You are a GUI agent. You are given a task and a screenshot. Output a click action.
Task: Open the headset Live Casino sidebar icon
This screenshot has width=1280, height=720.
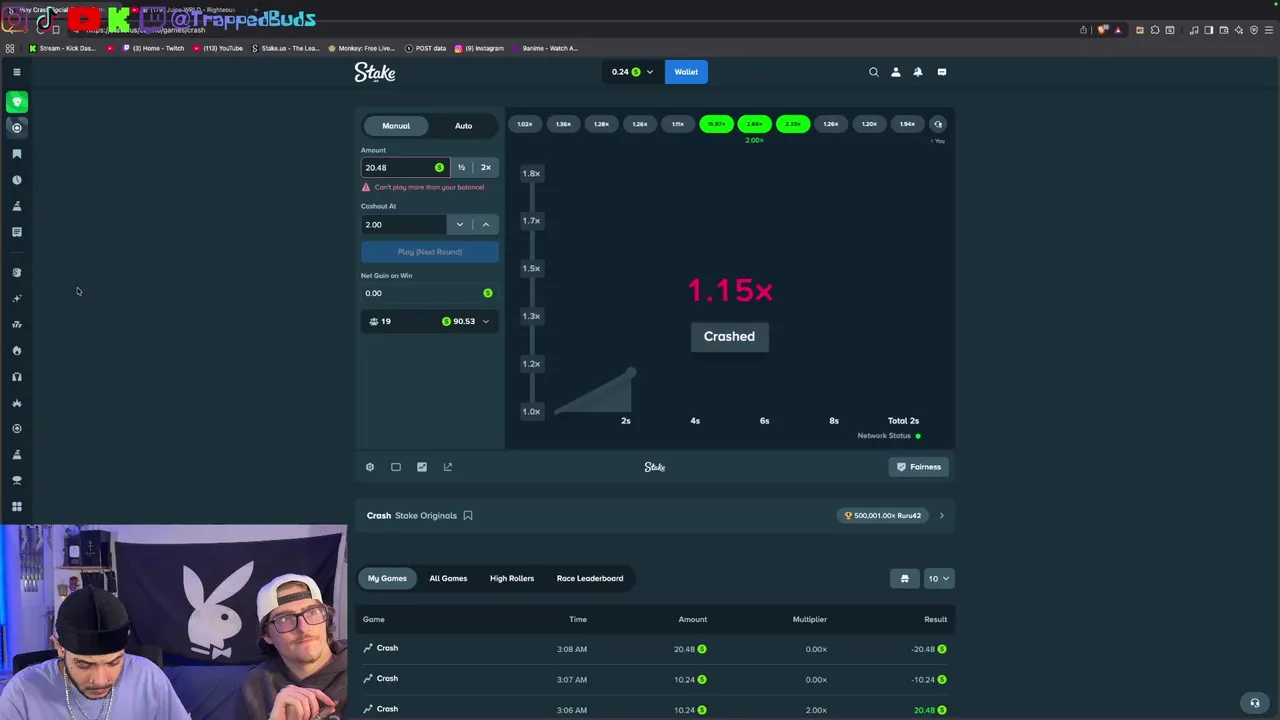point(17,377)
